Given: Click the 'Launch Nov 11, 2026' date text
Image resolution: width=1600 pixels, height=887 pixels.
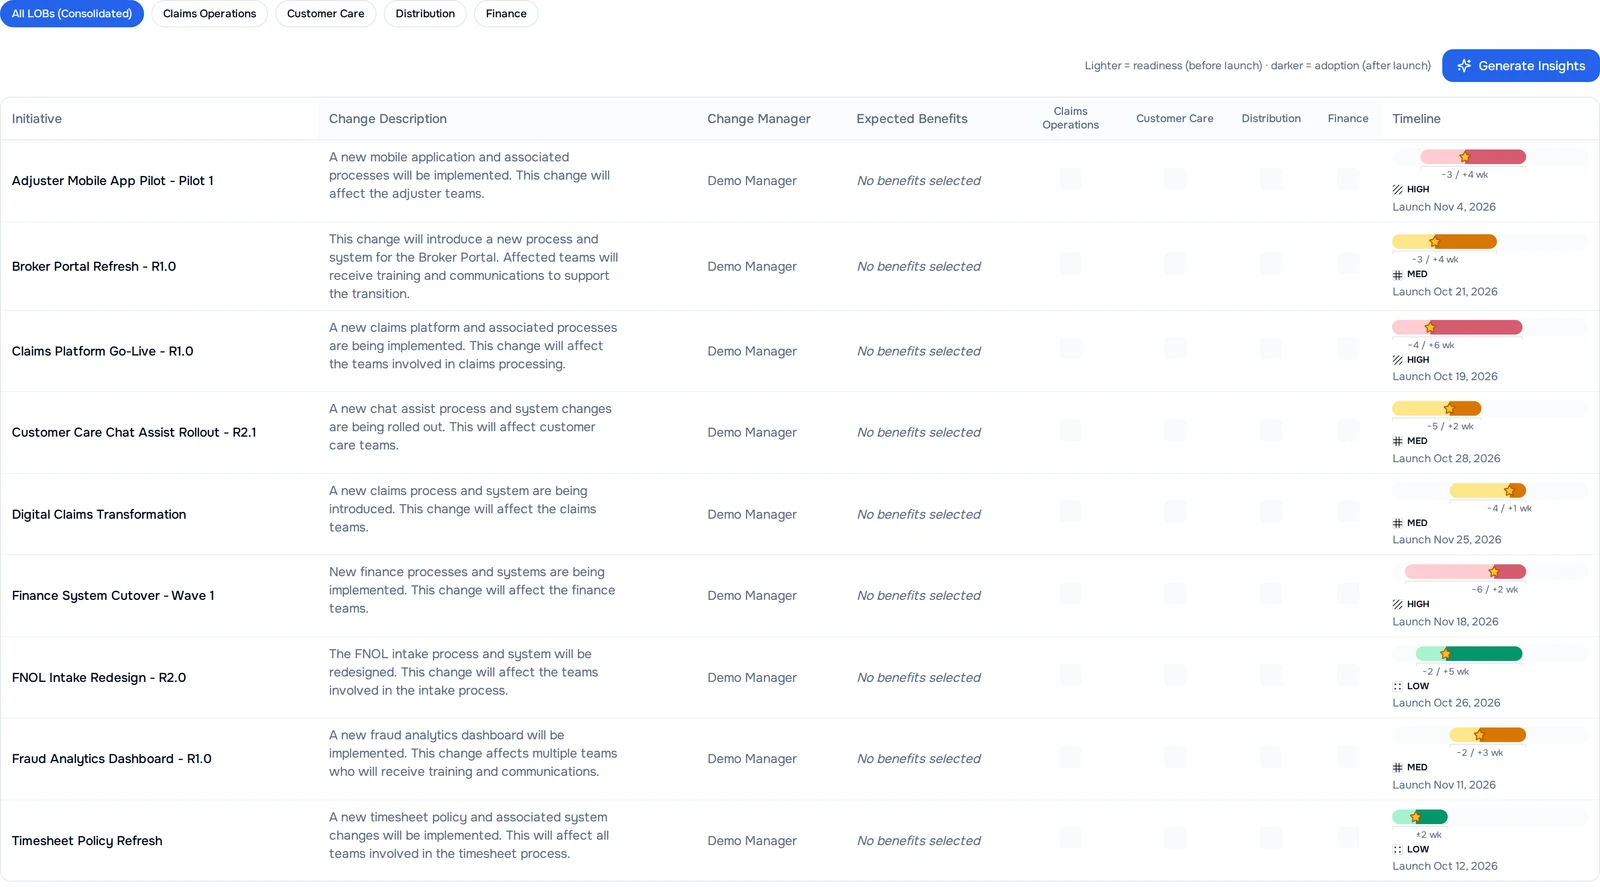Looking at the screenshot, I should click(x=1444, y=785).
